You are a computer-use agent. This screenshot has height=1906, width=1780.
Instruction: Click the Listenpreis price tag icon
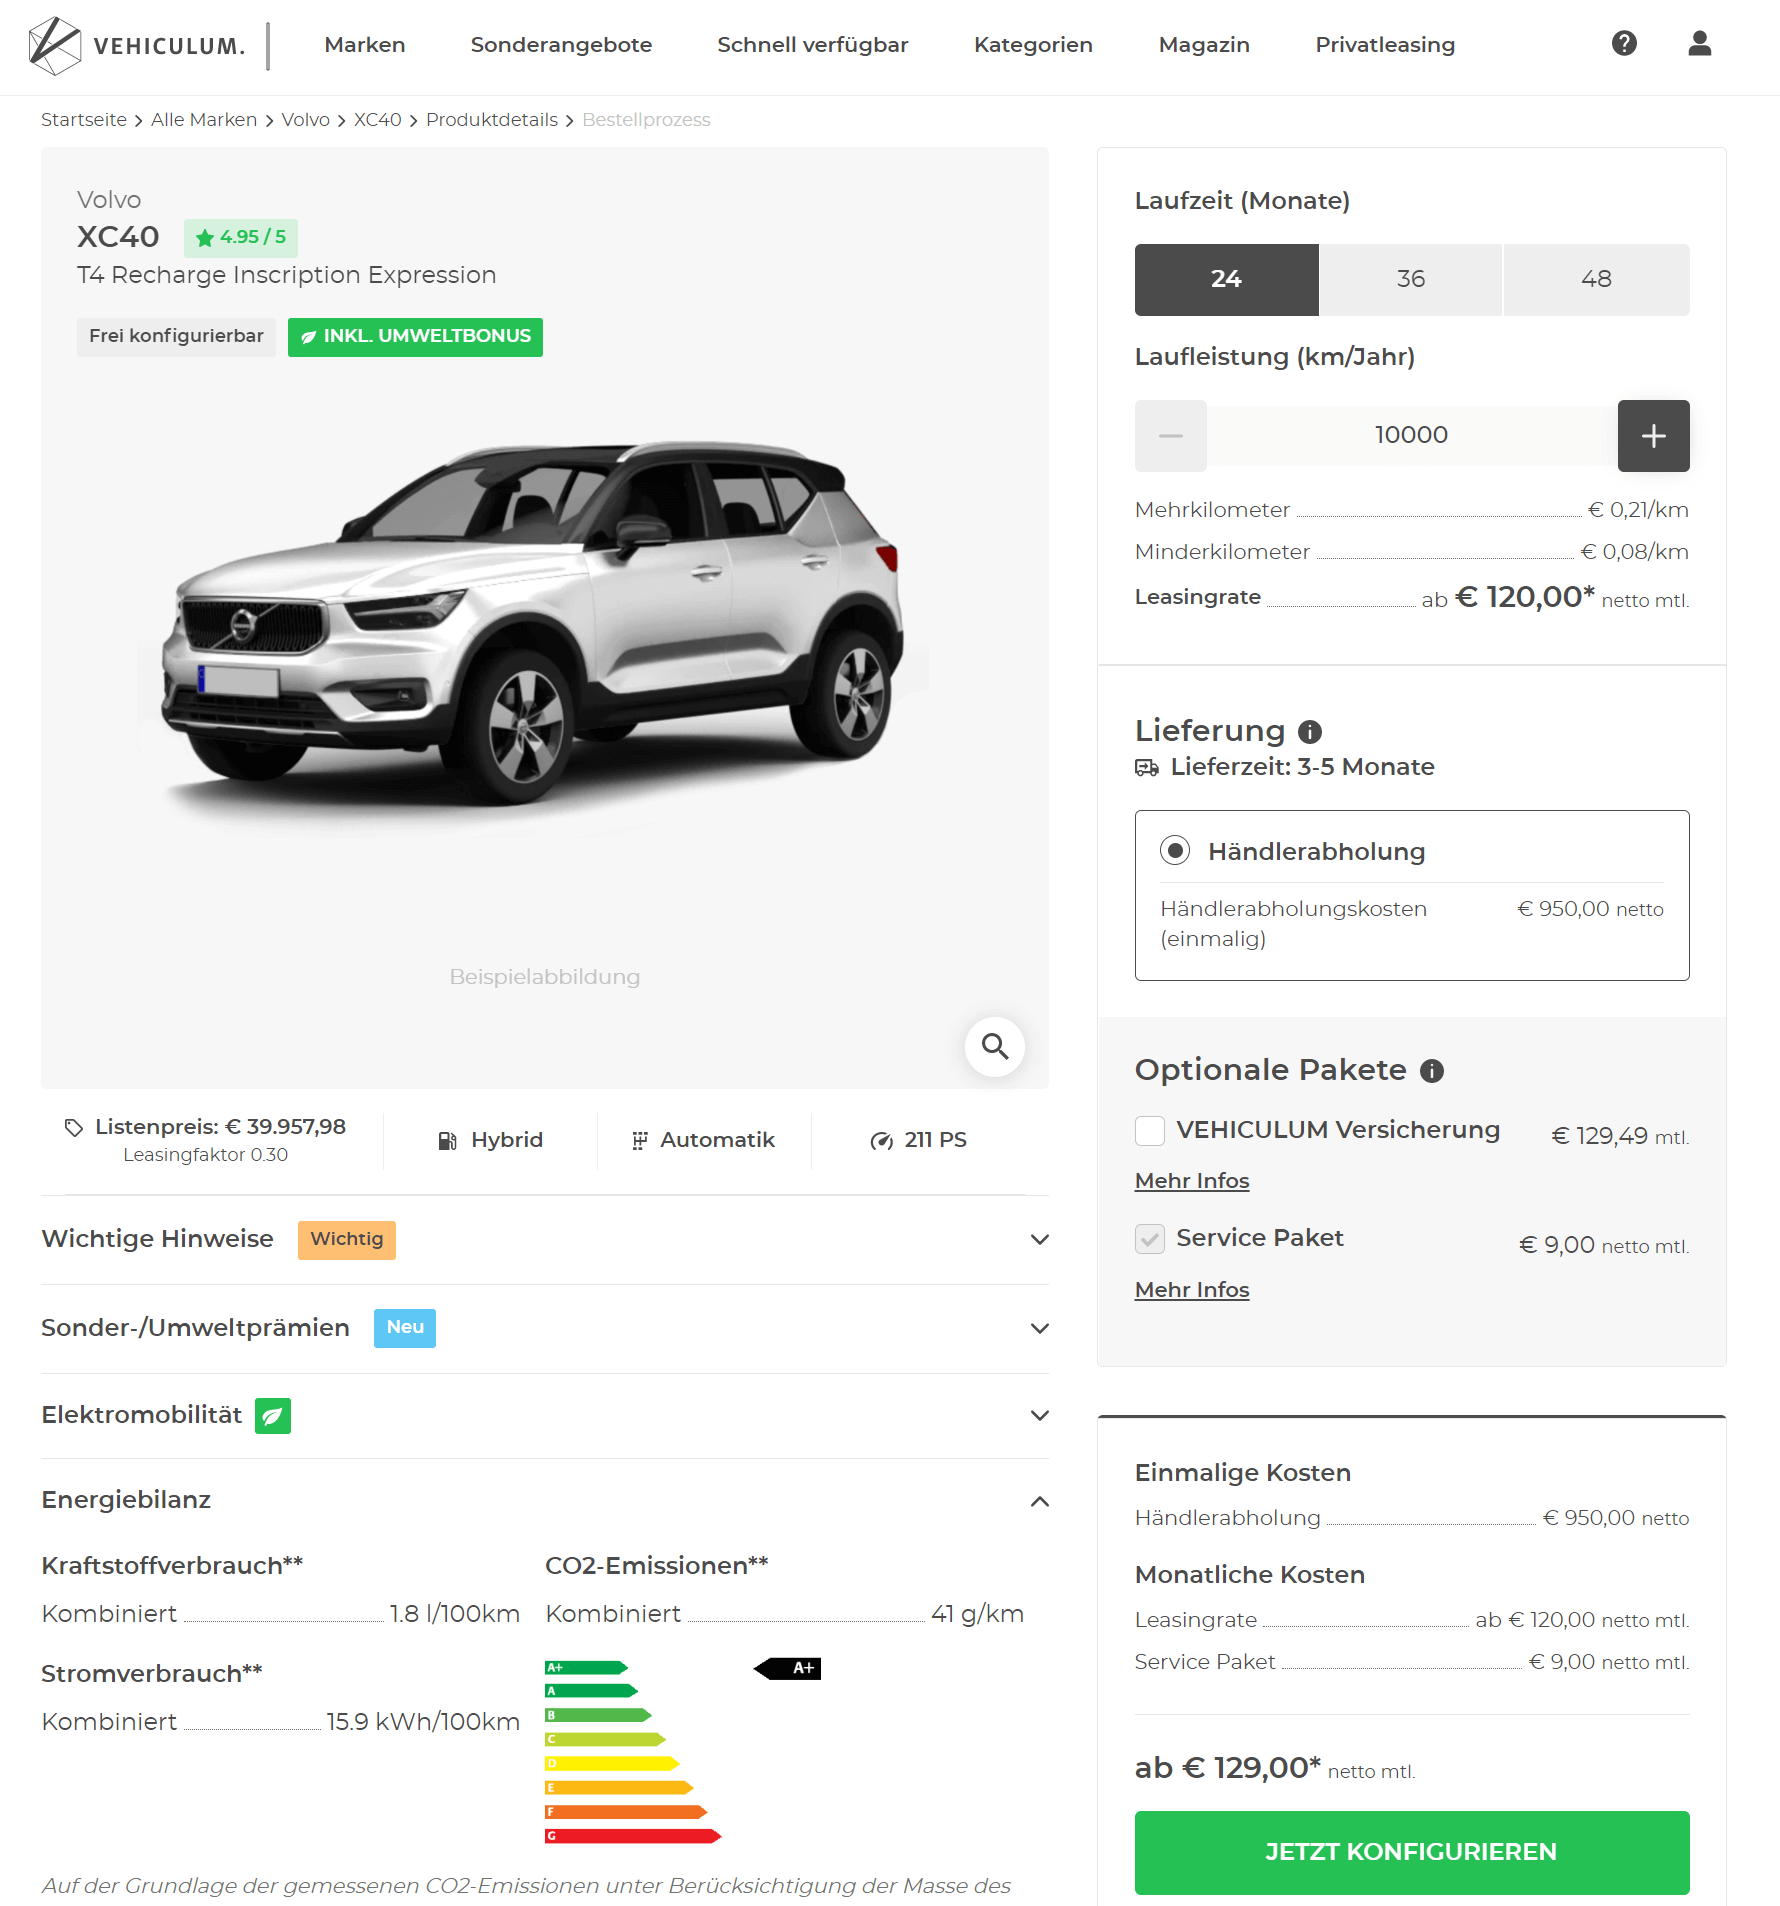(74, 1127)
